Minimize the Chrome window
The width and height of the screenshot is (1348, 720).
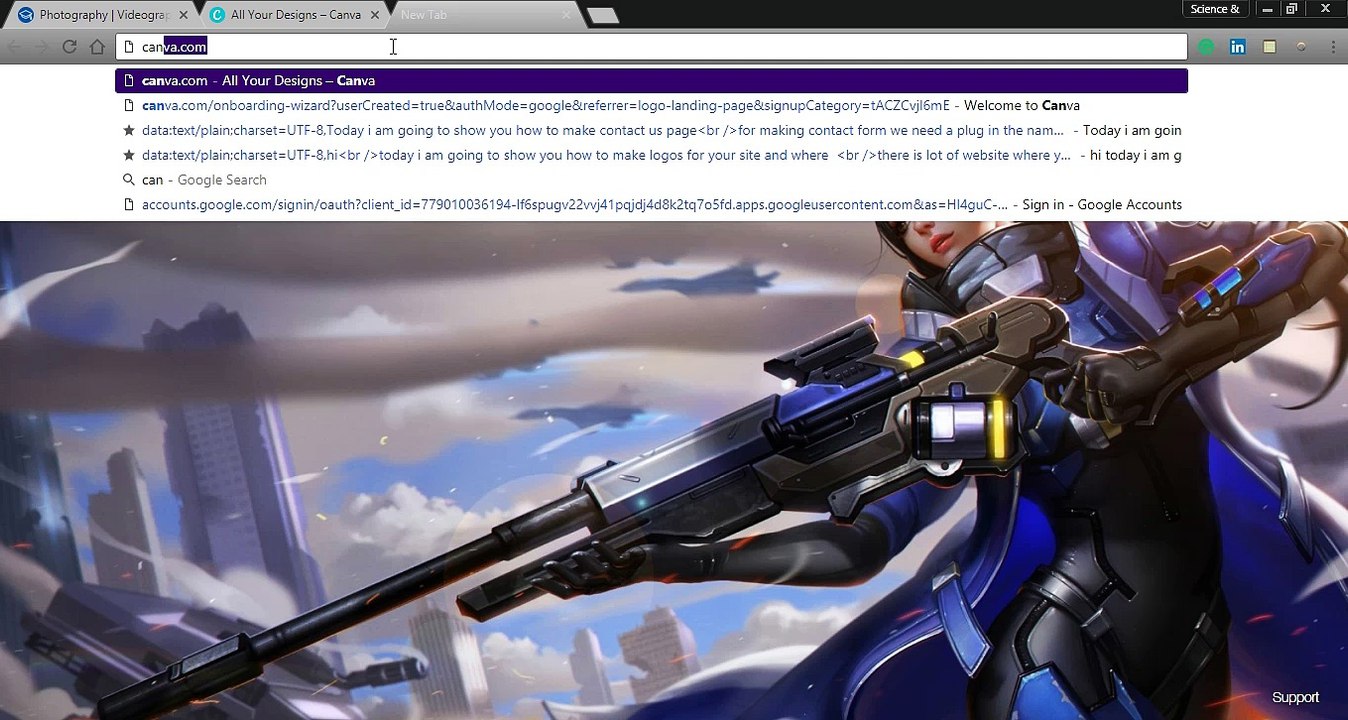click(1268, 9)
